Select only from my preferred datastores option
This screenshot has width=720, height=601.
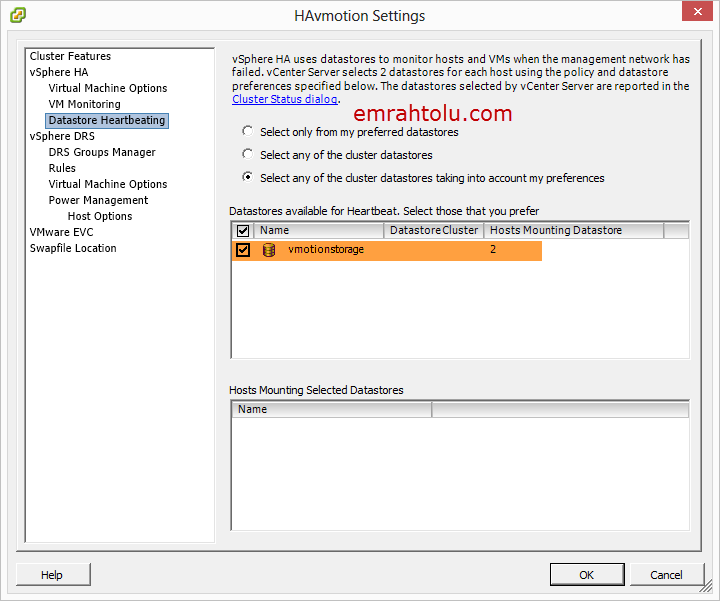click(248, 132)
